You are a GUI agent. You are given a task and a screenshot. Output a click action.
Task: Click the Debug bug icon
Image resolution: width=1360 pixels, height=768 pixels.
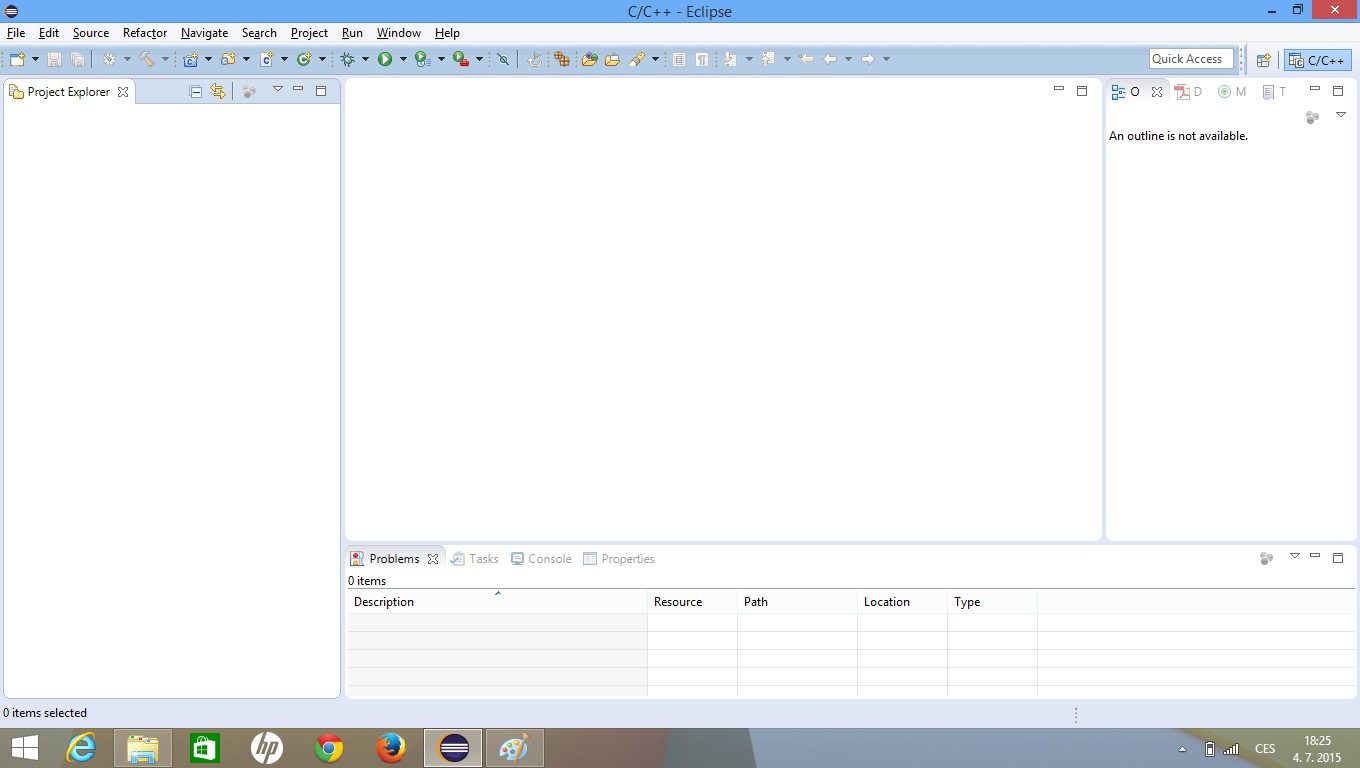point(348,60)
